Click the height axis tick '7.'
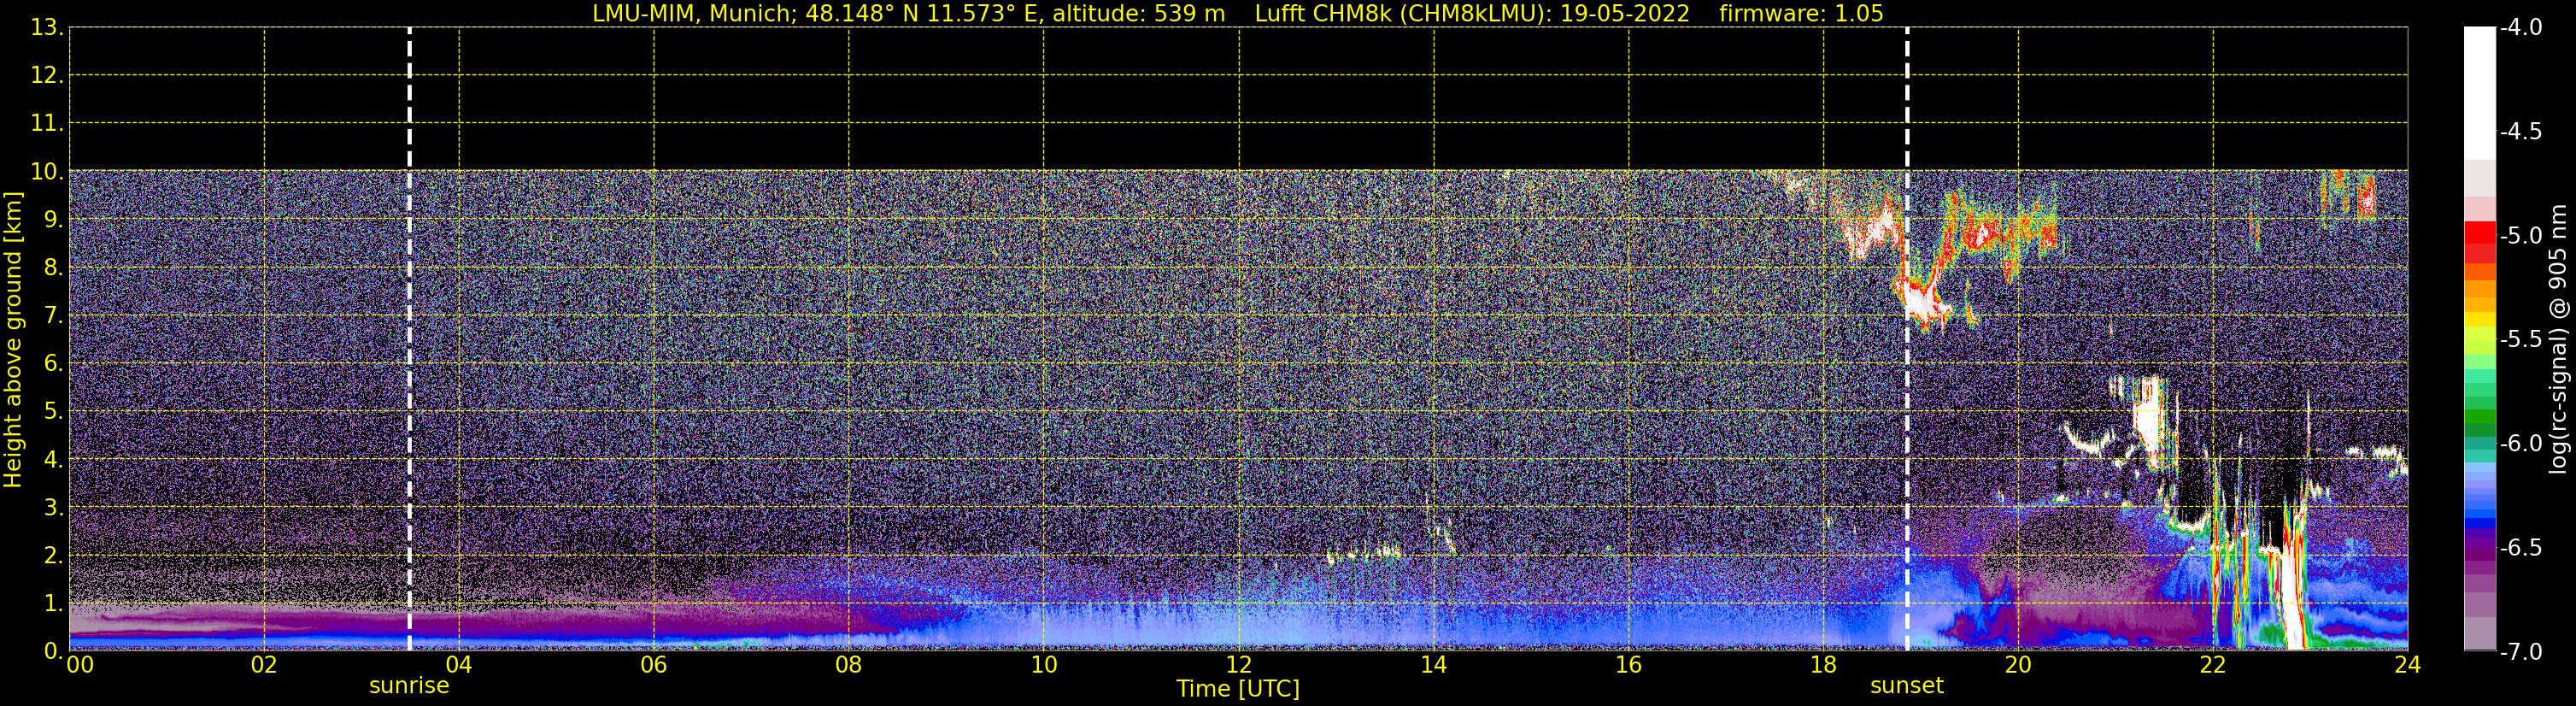The width and height of the screenshot is (2576, 706). (53, 316)
